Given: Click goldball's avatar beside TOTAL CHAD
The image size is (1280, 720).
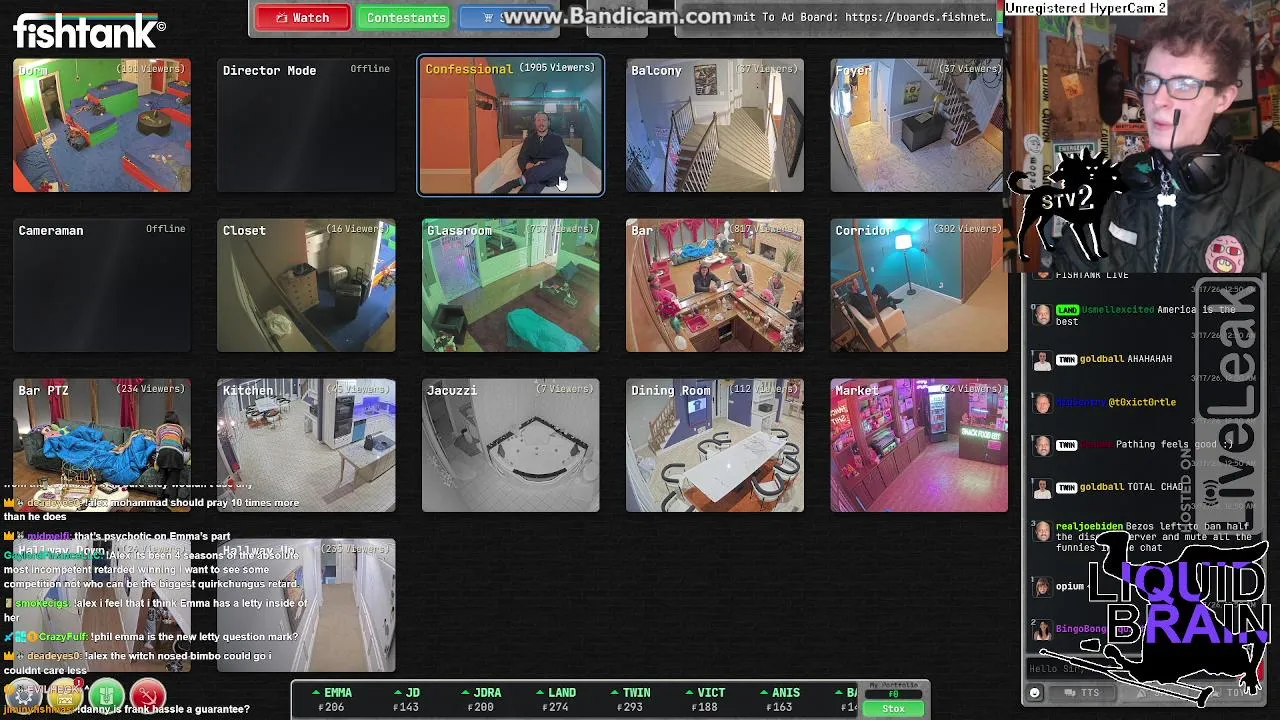Looking at the screenshot, I should click(x=1042, y=488).
